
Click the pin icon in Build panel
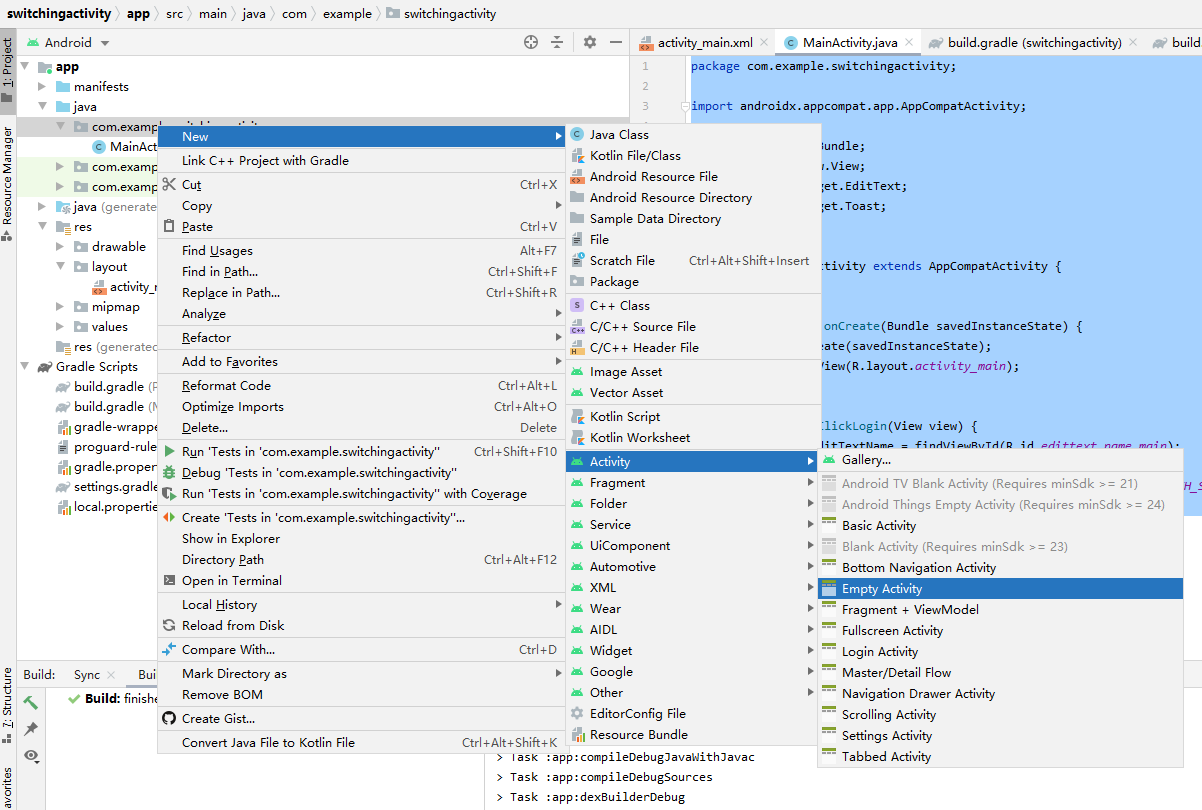31,729
